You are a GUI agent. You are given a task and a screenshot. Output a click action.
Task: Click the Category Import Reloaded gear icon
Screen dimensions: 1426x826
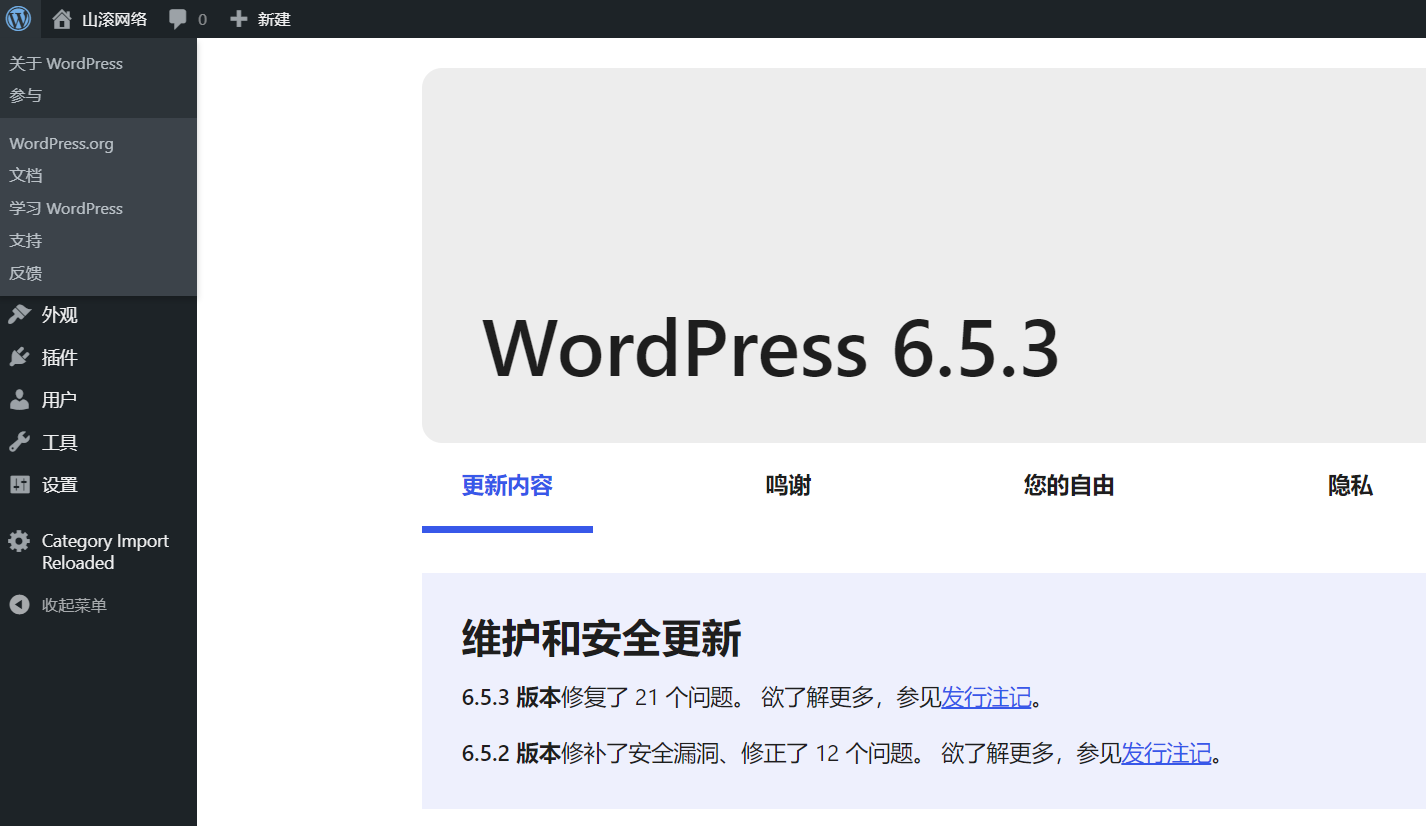coord(19,541)
